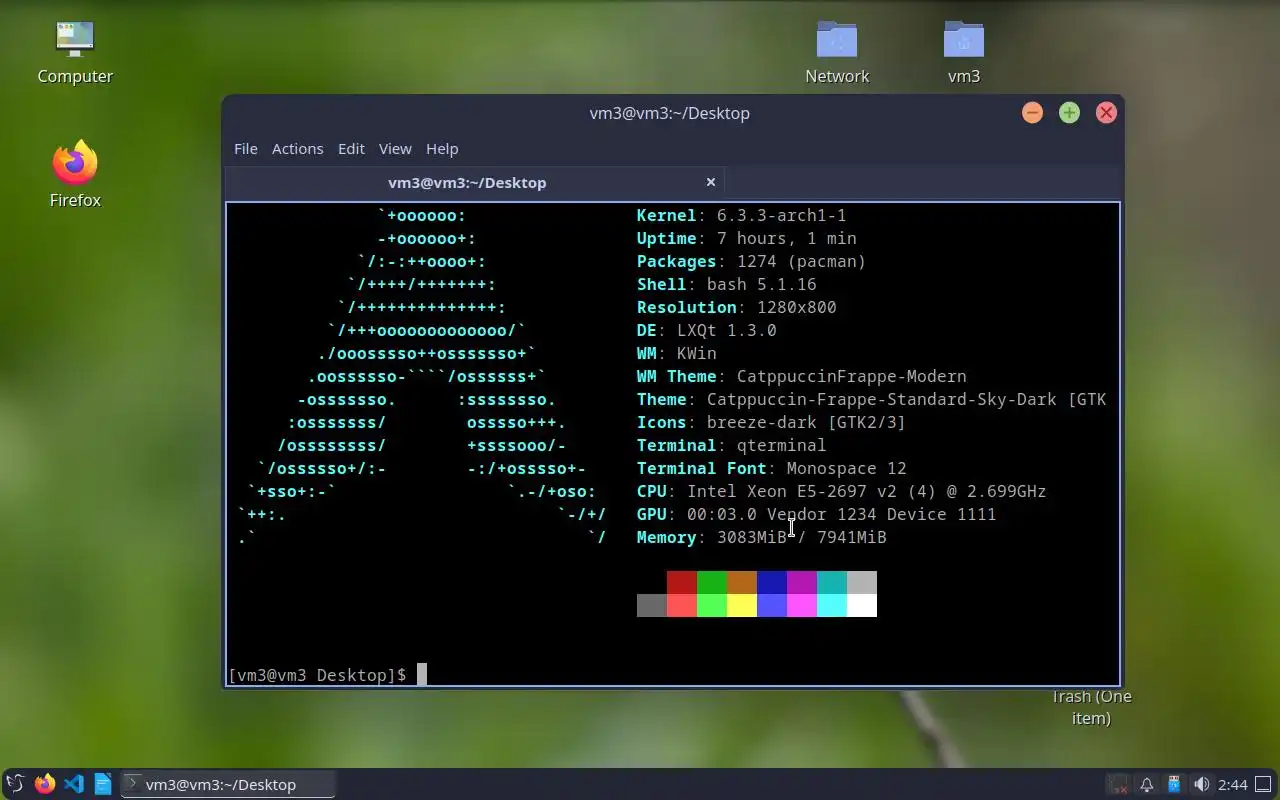Launch Firefox from the panel quick launch
The image size is (1280, 800).
tap(44, 784)
